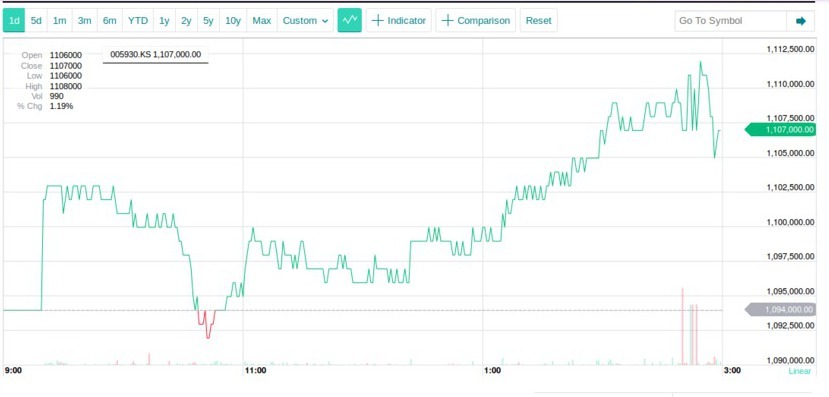The image size is (829, 397).
Task: Click the go arrow next to symbol field
Action: [801, 21]
